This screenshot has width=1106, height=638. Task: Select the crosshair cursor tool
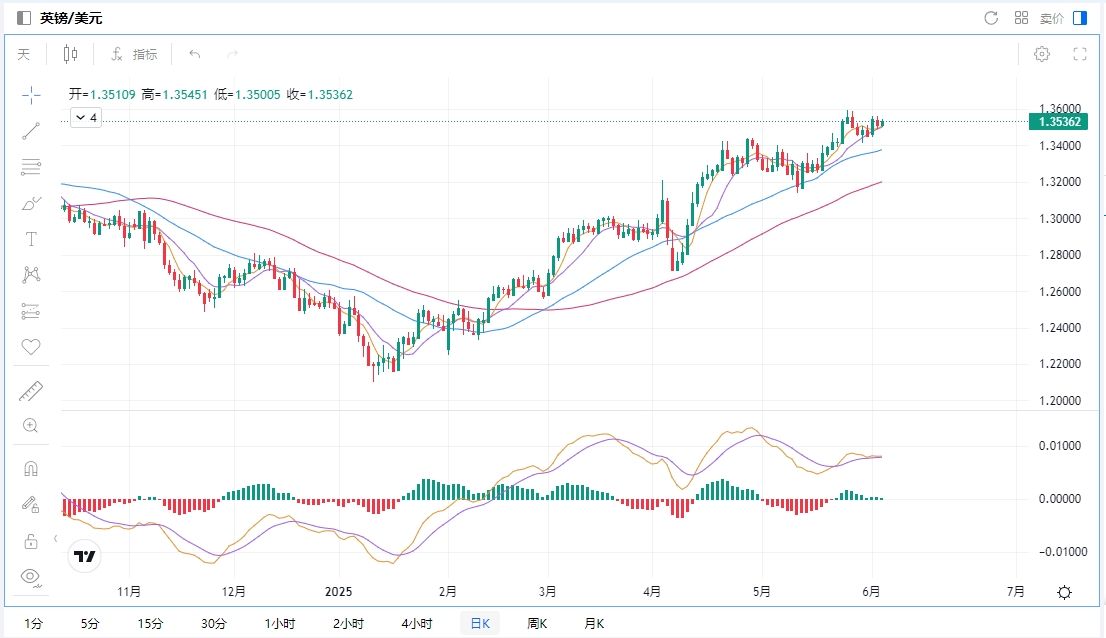31,95
